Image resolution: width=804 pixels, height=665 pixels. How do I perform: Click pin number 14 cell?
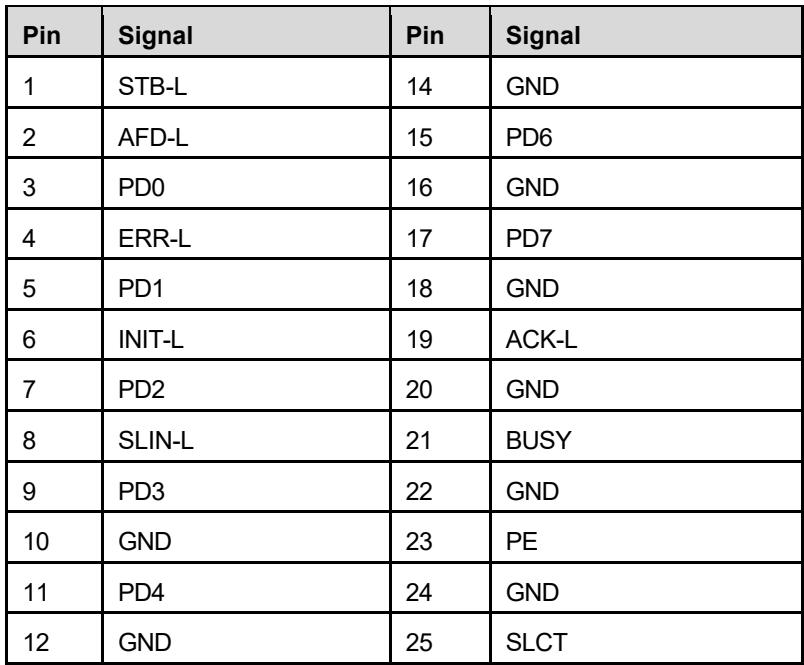click(x=440, y=82)
